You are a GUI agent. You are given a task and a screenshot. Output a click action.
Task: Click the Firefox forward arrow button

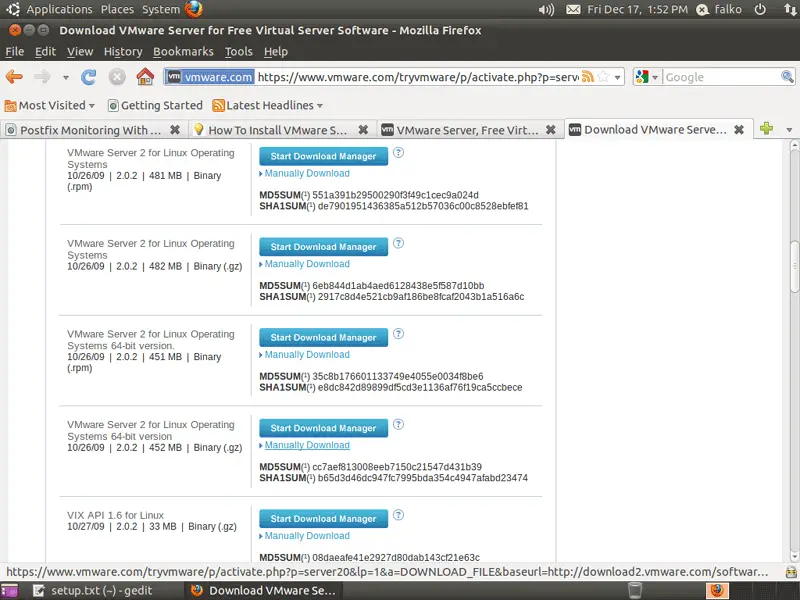click(x=42, y=77)
